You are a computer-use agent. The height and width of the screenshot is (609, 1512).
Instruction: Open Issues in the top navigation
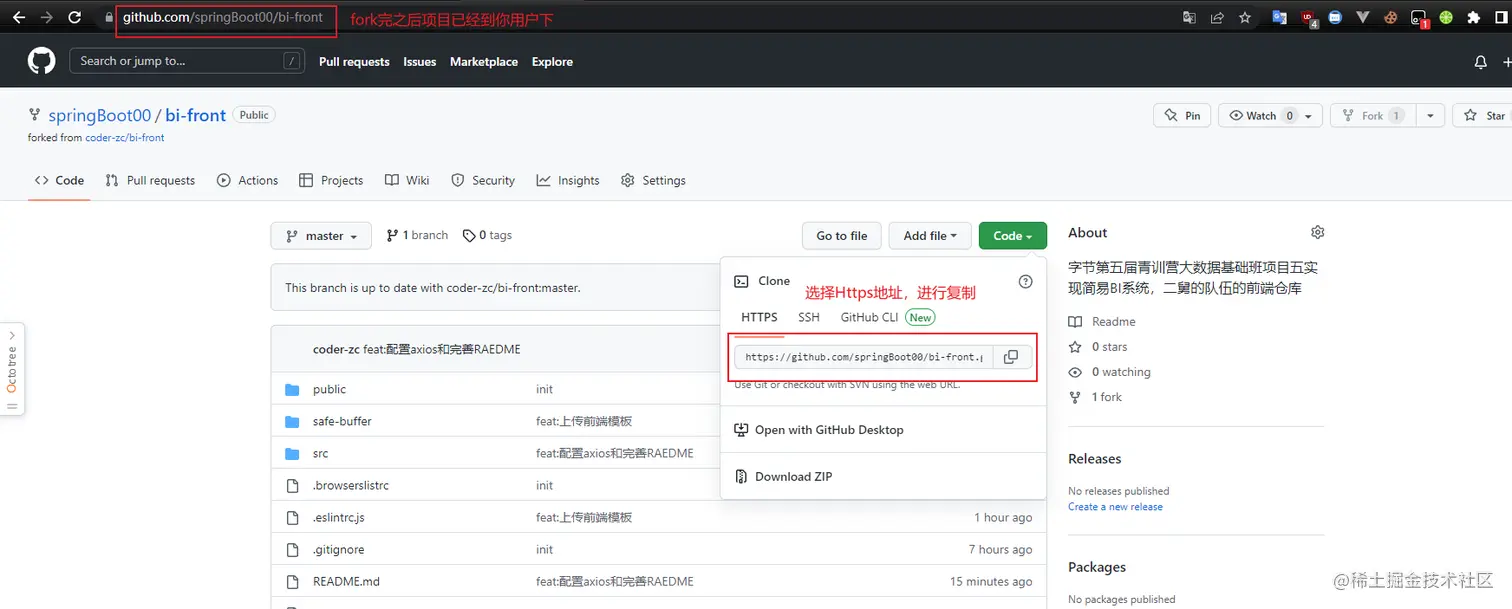coord(420,62)
